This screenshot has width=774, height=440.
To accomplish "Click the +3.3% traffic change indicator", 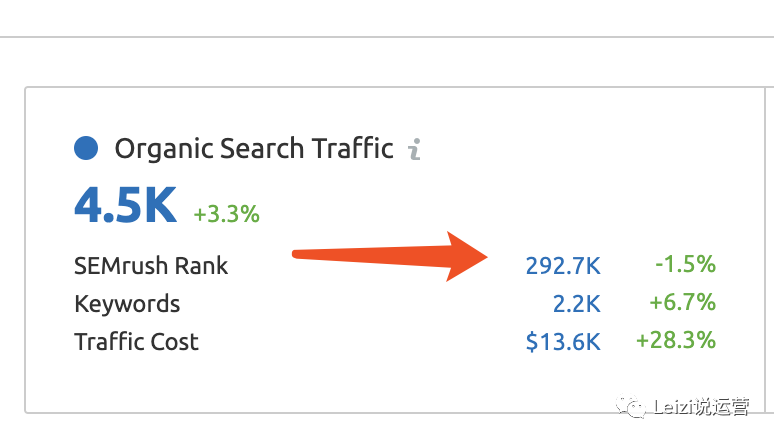I will tap(226, 214).
